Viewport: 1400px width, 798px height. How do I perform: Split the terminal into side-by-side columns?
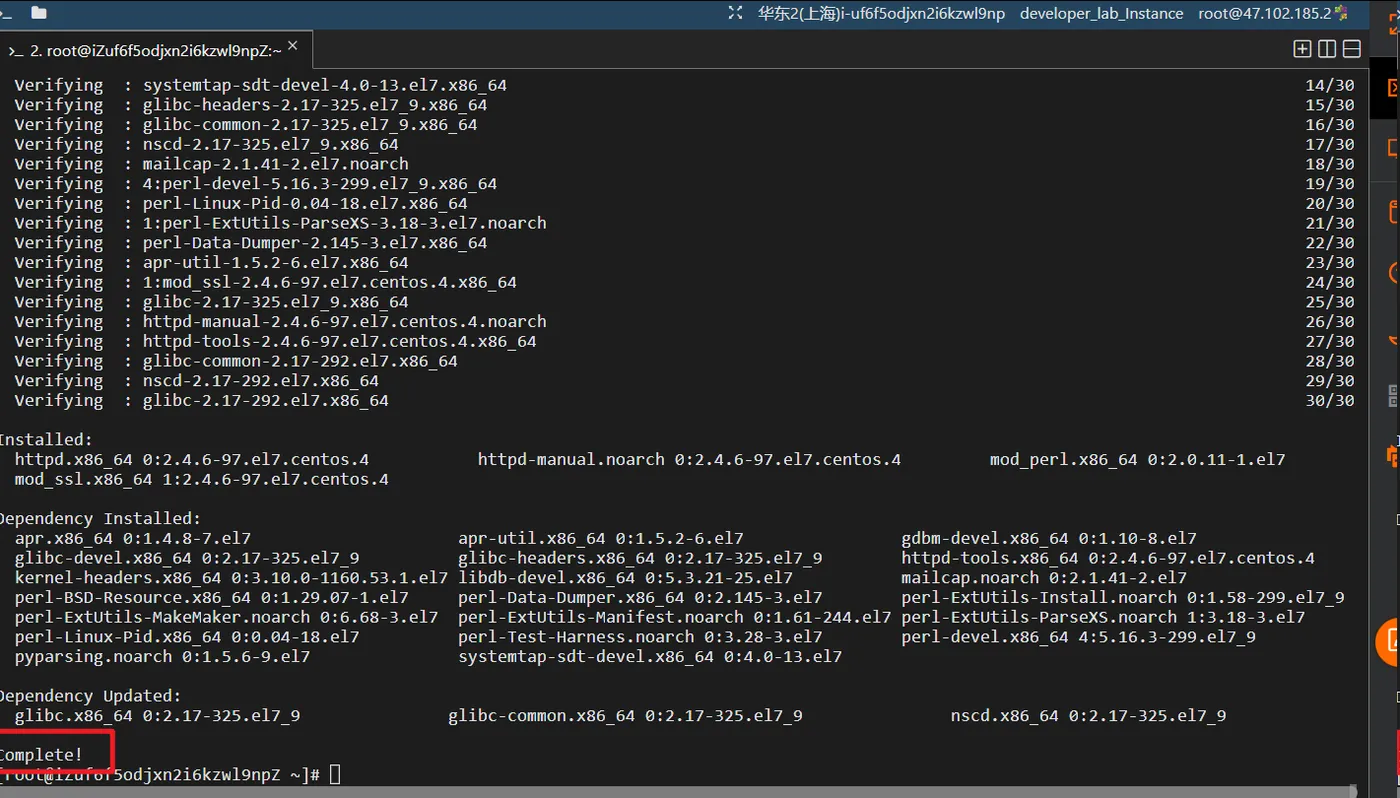coord(1327,49)
